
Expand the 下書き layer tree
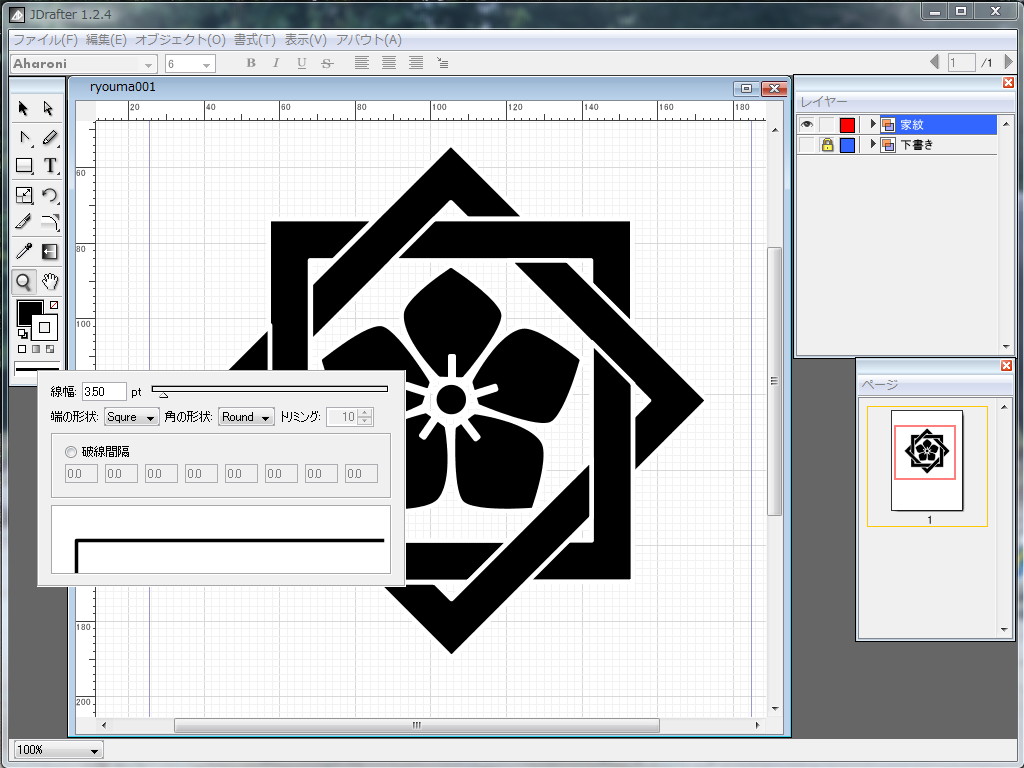873,145
